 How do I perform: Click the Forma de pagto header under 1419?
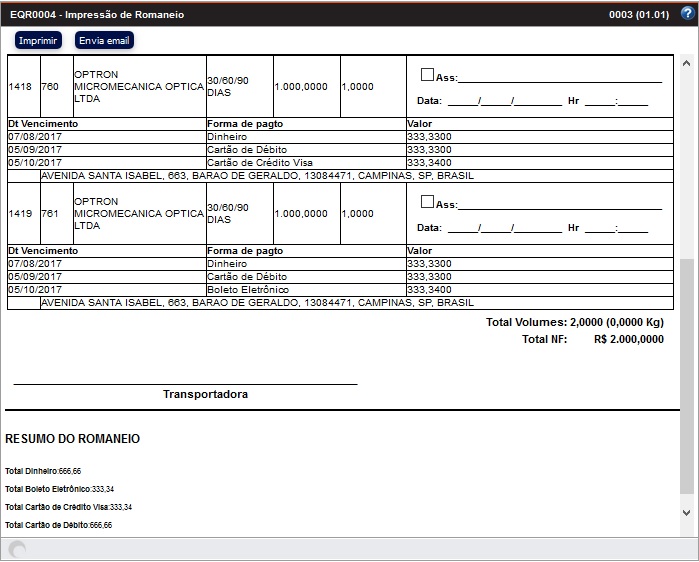point(245,251)
